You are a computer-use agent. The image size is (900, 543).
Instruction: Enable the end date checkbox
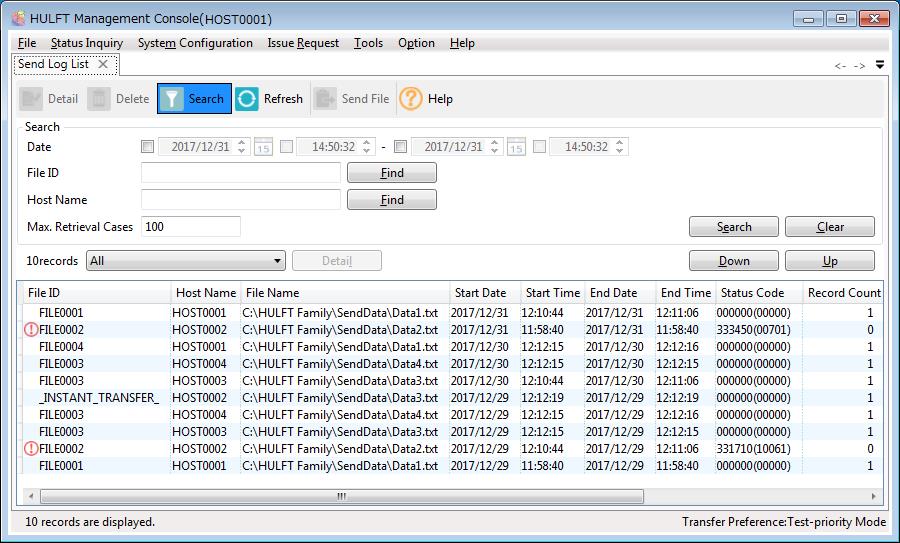[401, 146]
